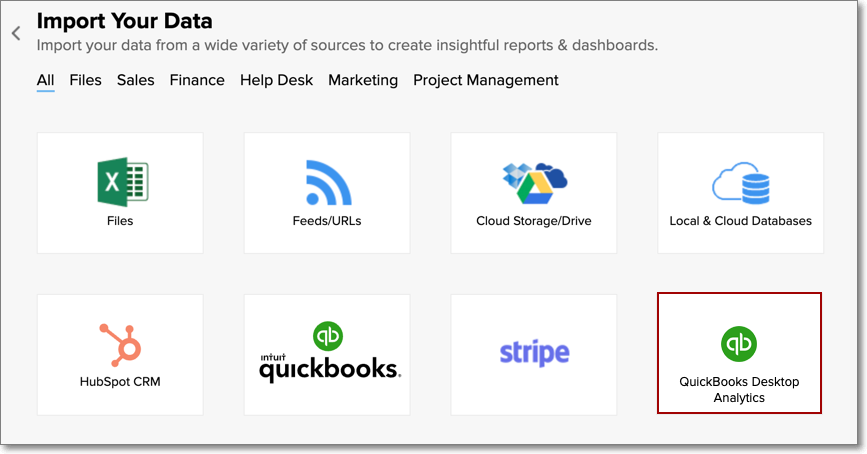Select the Feeds/URLs RSS icon
867x454 pixels.
[328, 182]
